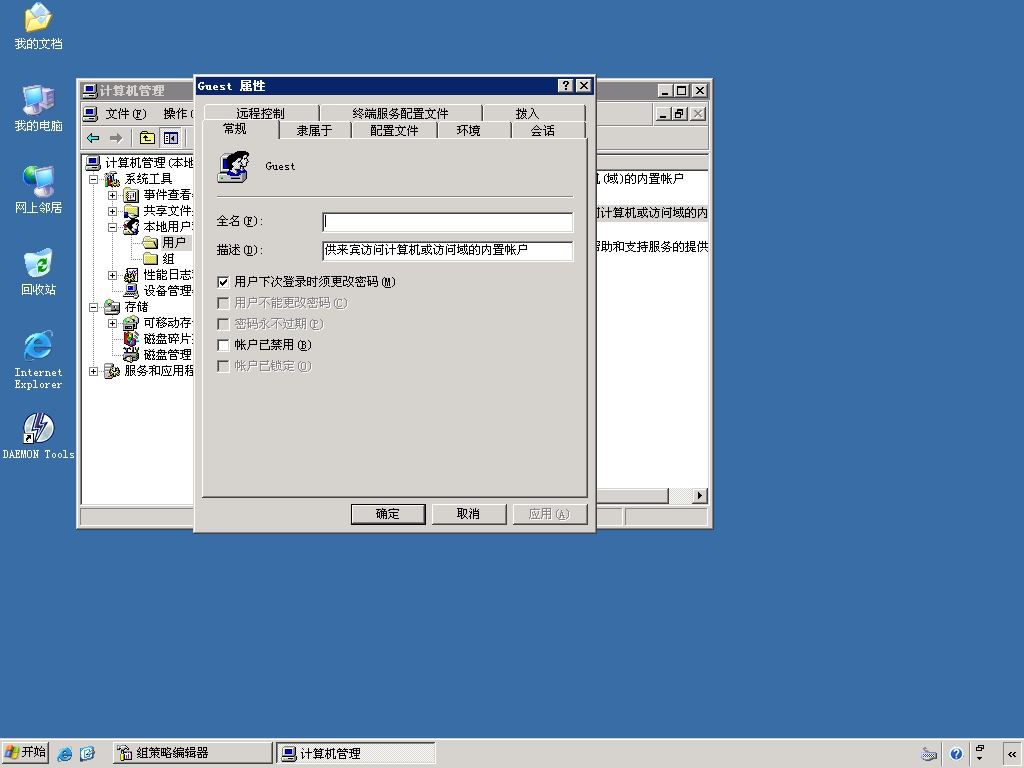Expand the 服务和应用程序 tree node
The image size is (1024, 768).
point(93,371)
